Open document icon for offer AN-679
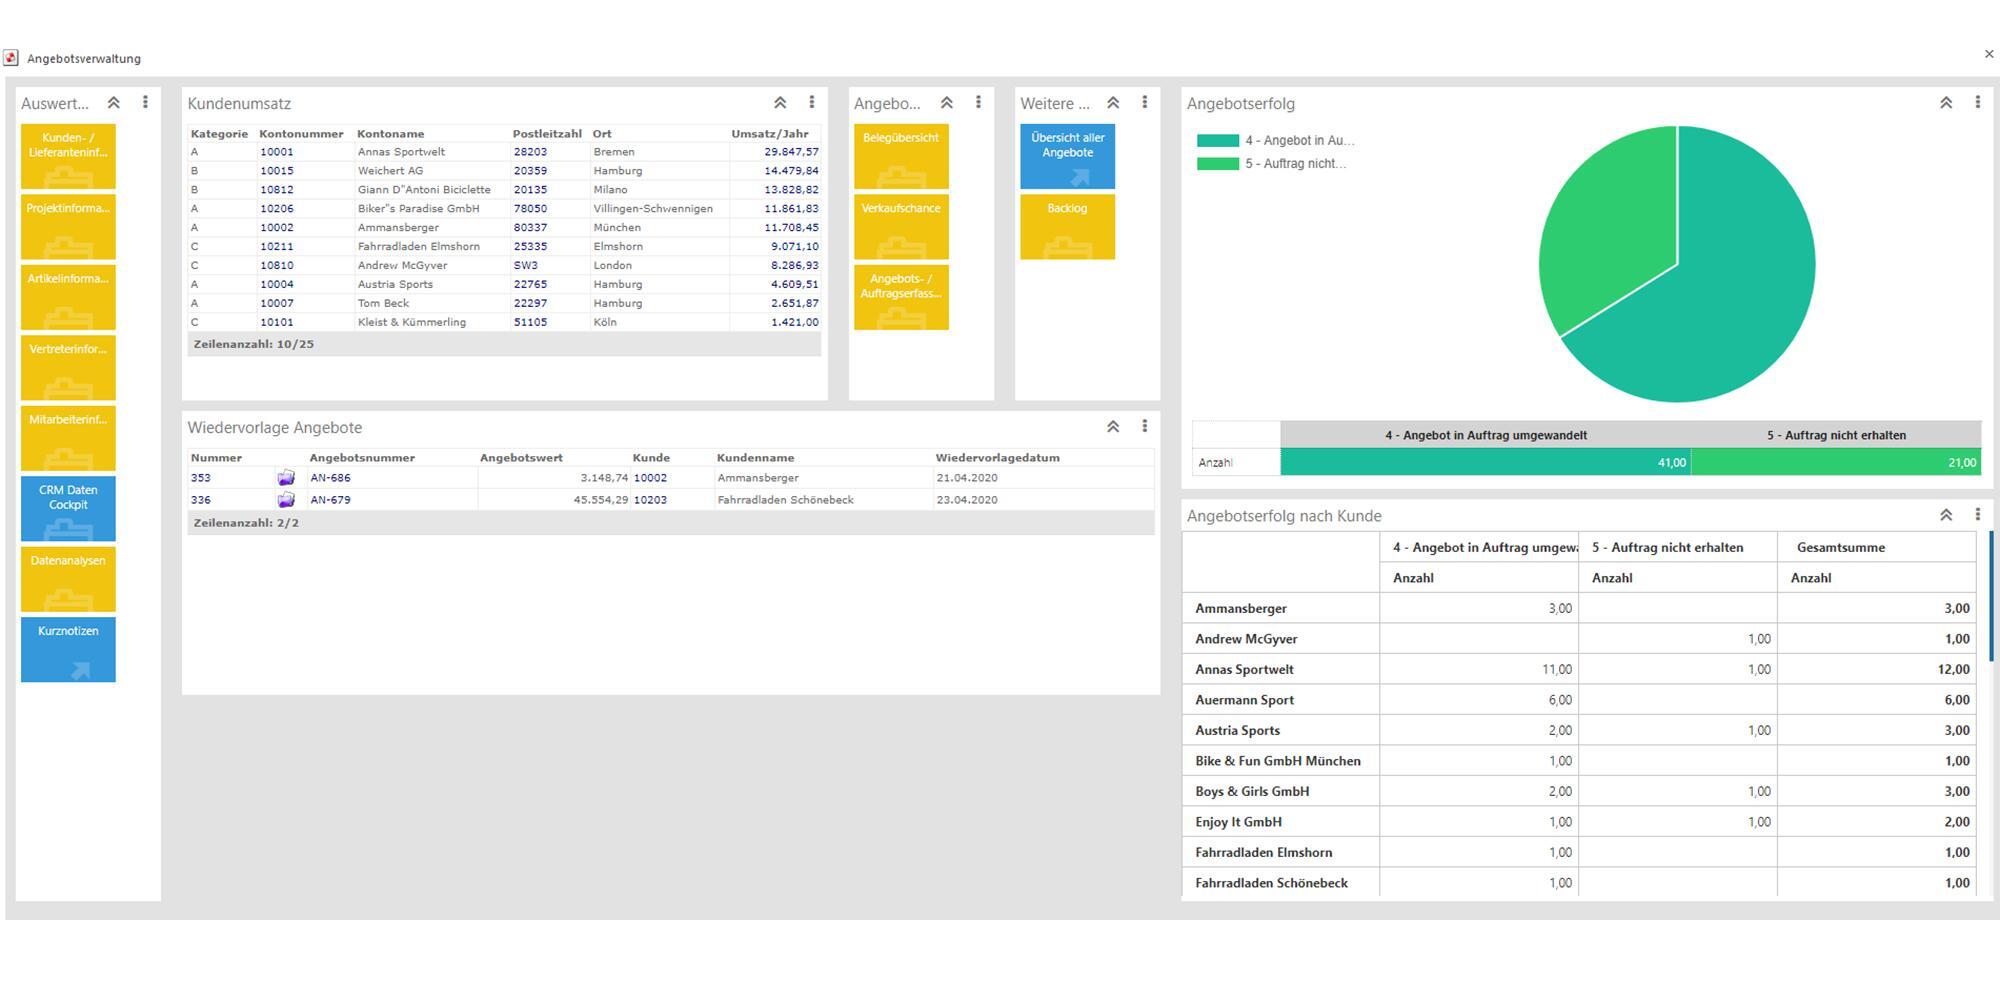The width and height of the screenshot is (2000, 1000). [x=286, y=500]
